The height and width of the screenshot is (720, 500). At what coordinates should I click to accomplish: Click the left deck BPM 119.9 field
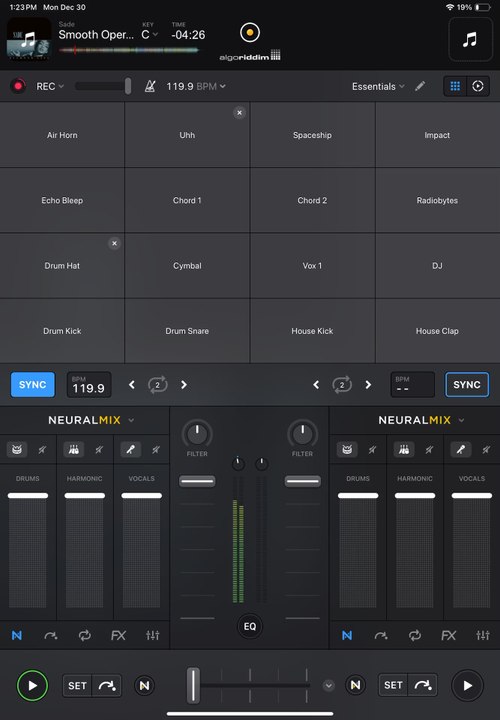tap(89, 385)
